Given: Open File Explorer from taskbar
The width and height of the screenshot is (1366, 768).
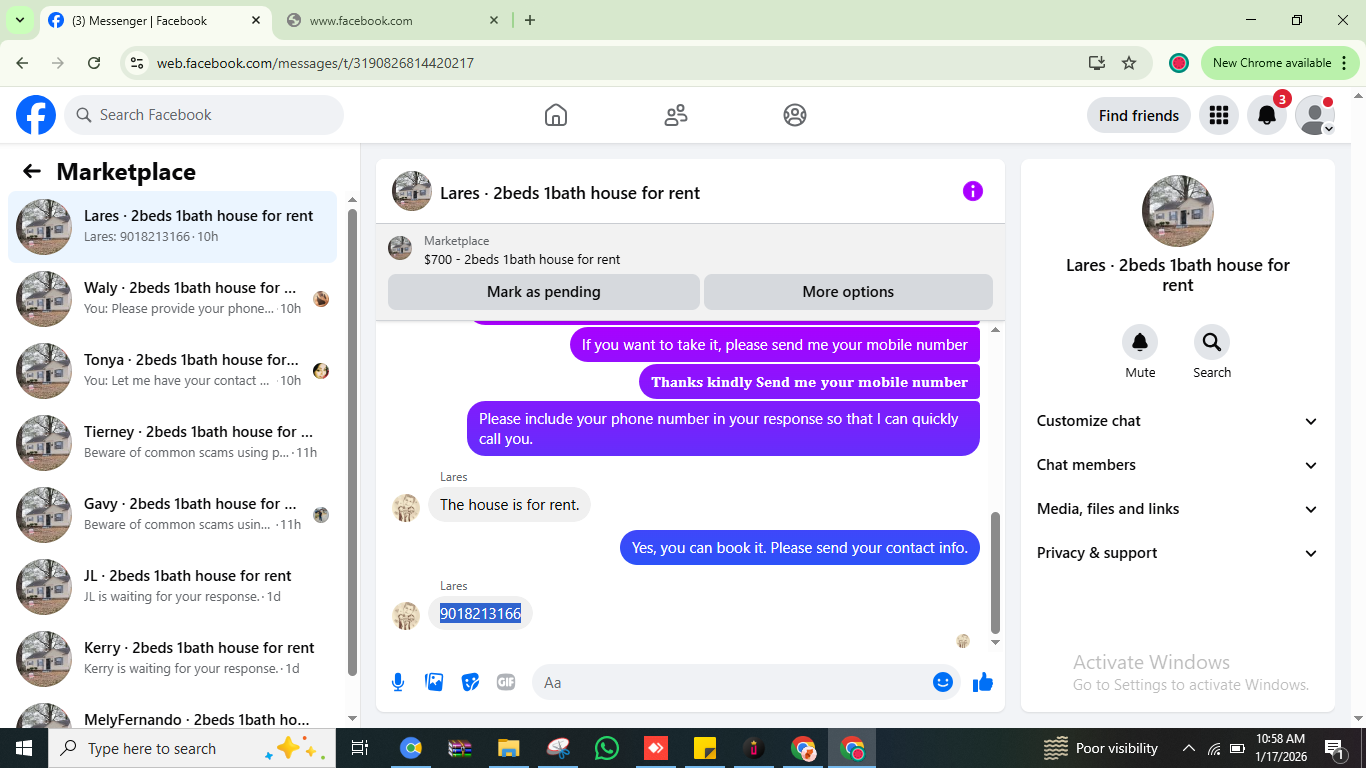Looking at the screenshot, I should coord(509,748).
